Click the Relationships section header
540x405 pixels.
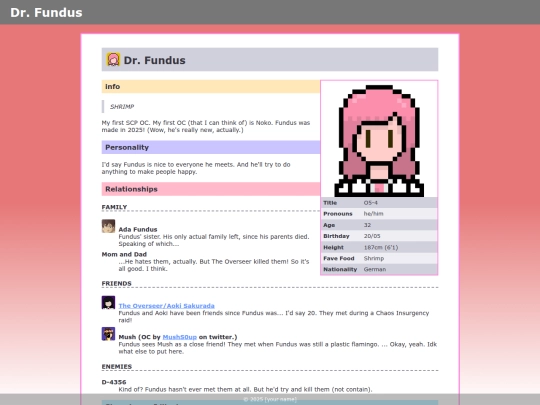[x=211, y=189]
